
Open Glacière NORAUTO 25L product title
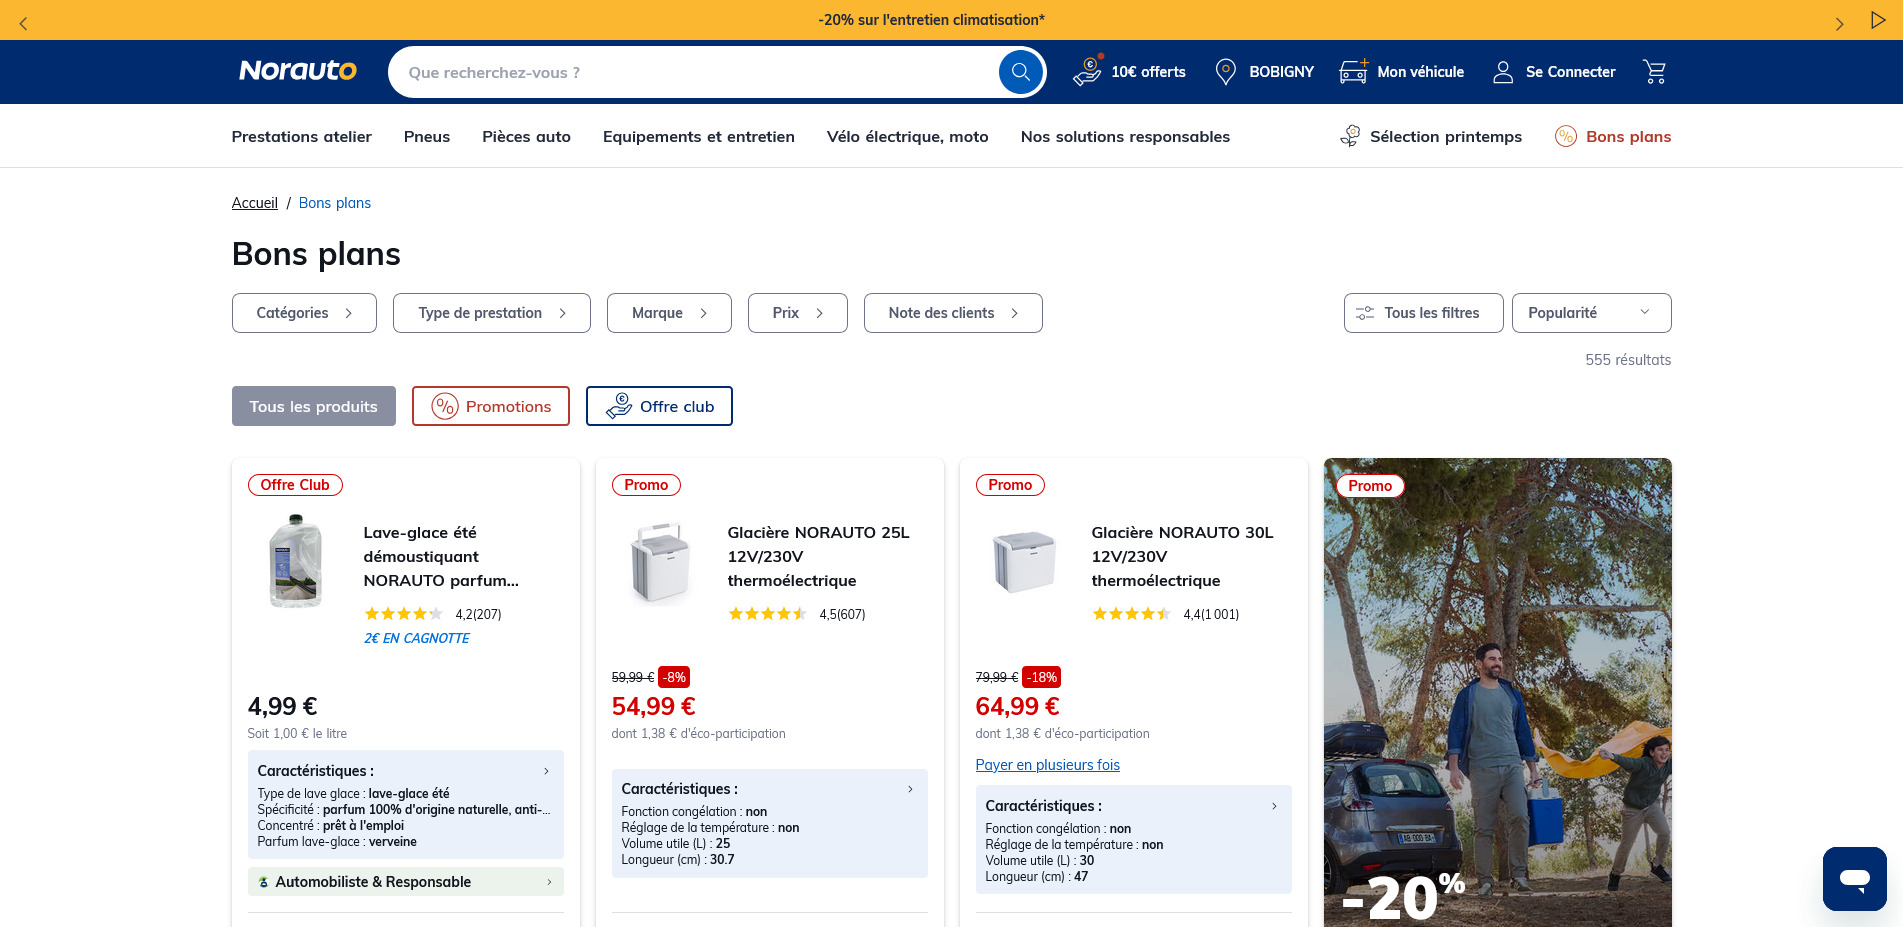pos(818,557)
